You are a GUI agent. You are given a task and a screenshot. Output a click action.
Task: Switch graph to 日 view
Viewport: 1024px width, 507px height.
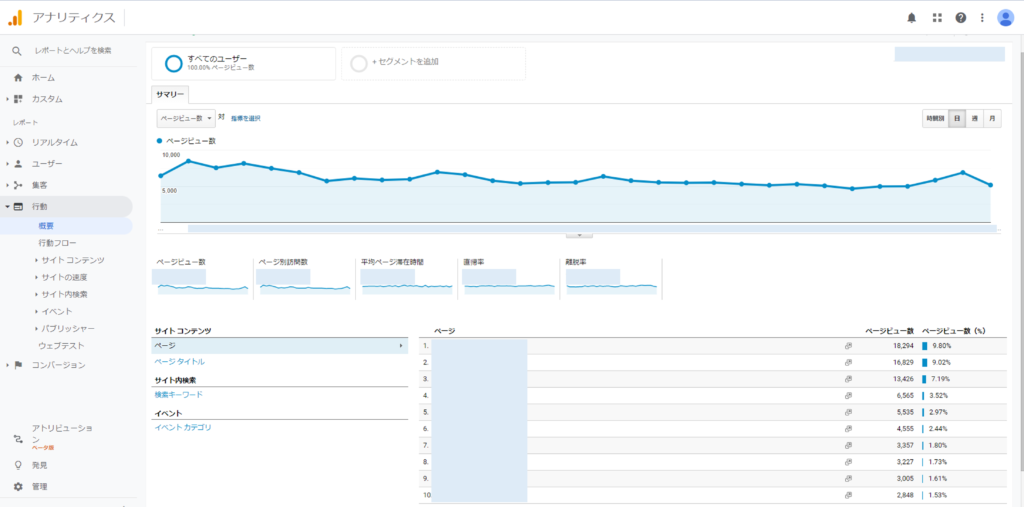(x=957, y=119)
